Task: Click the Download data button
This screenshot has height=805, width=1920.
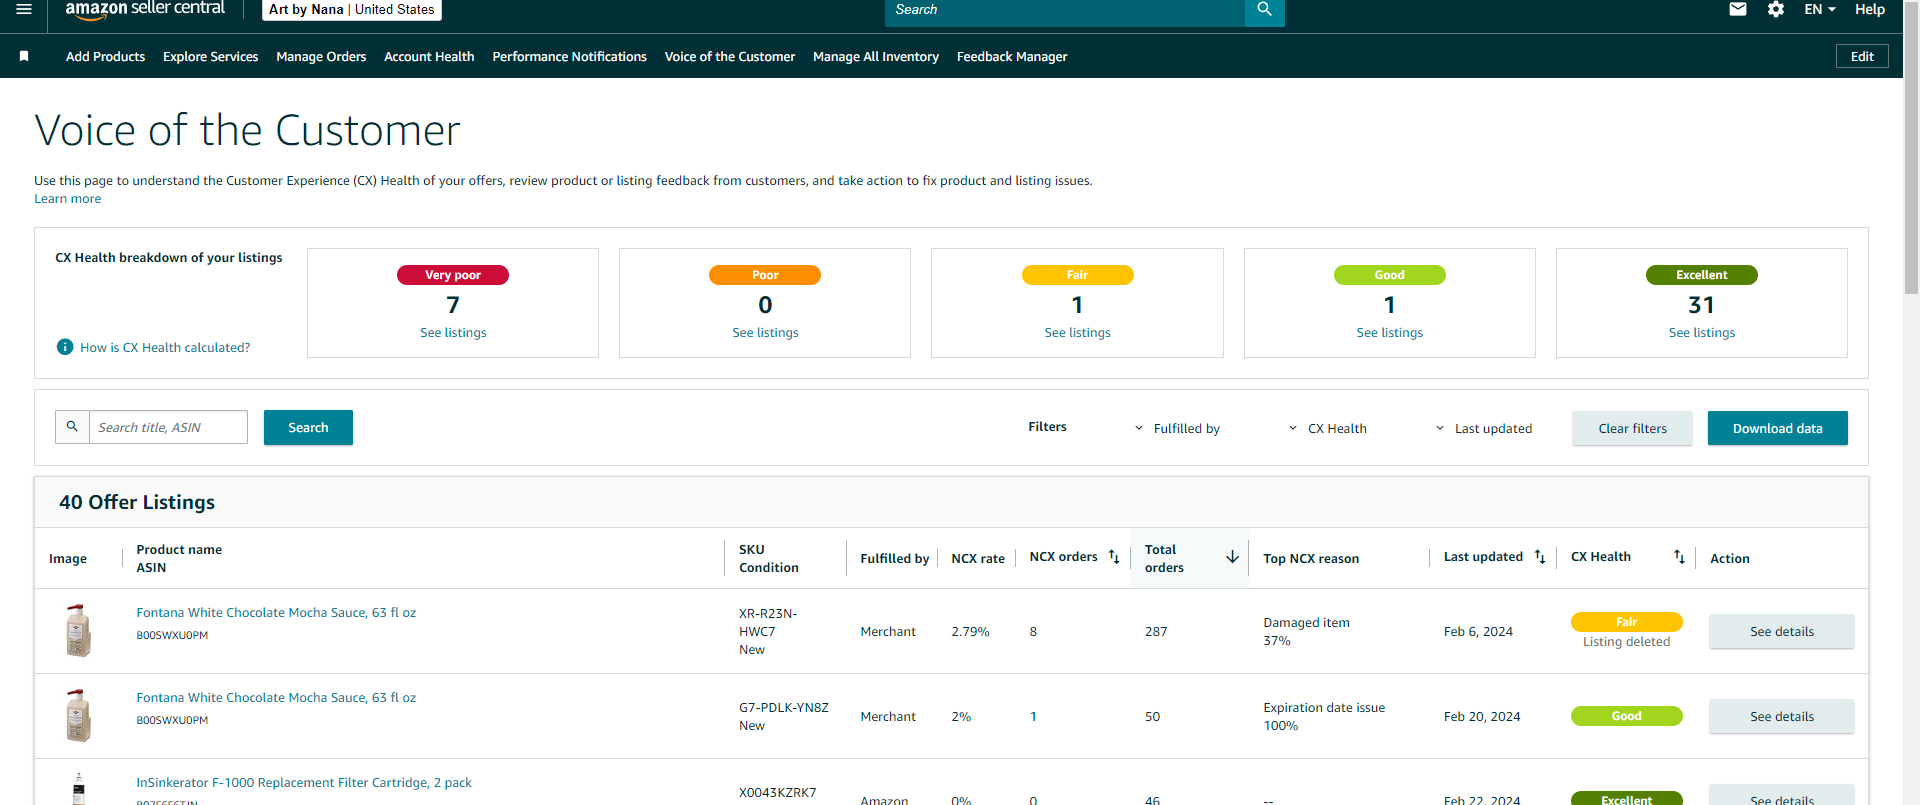Action: click(1777, 428)
